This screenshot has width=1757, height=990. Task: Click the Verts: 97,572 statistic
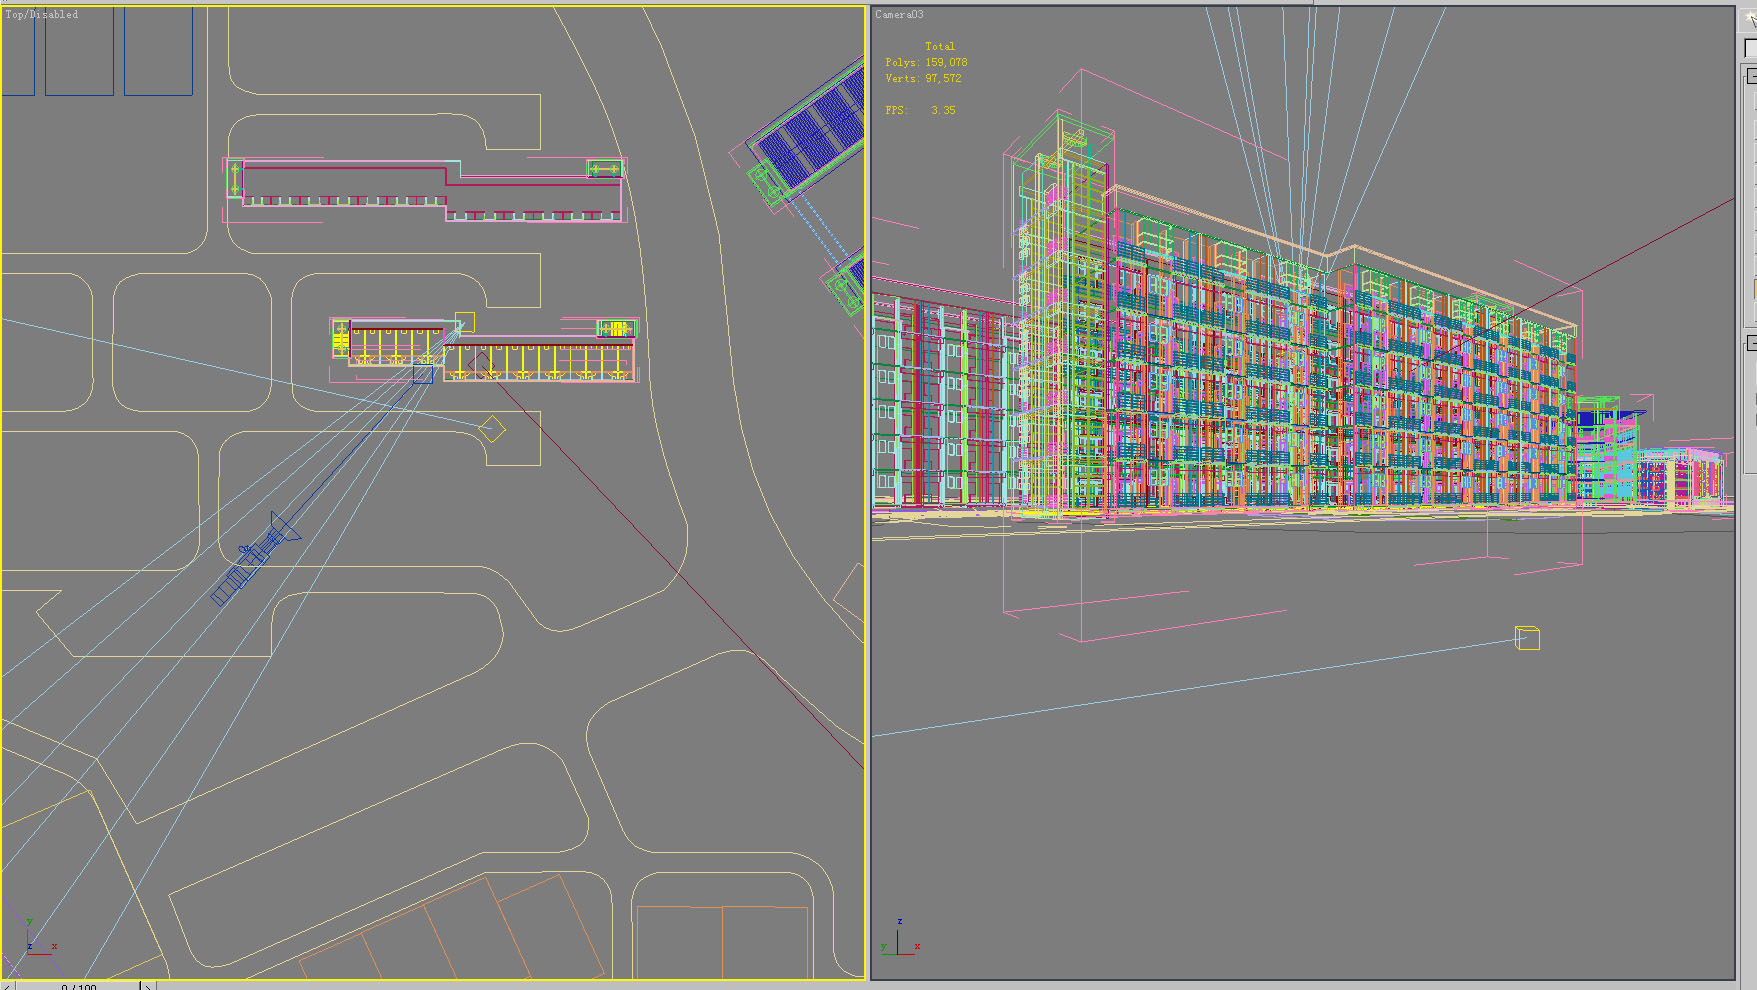click(923, 78)
